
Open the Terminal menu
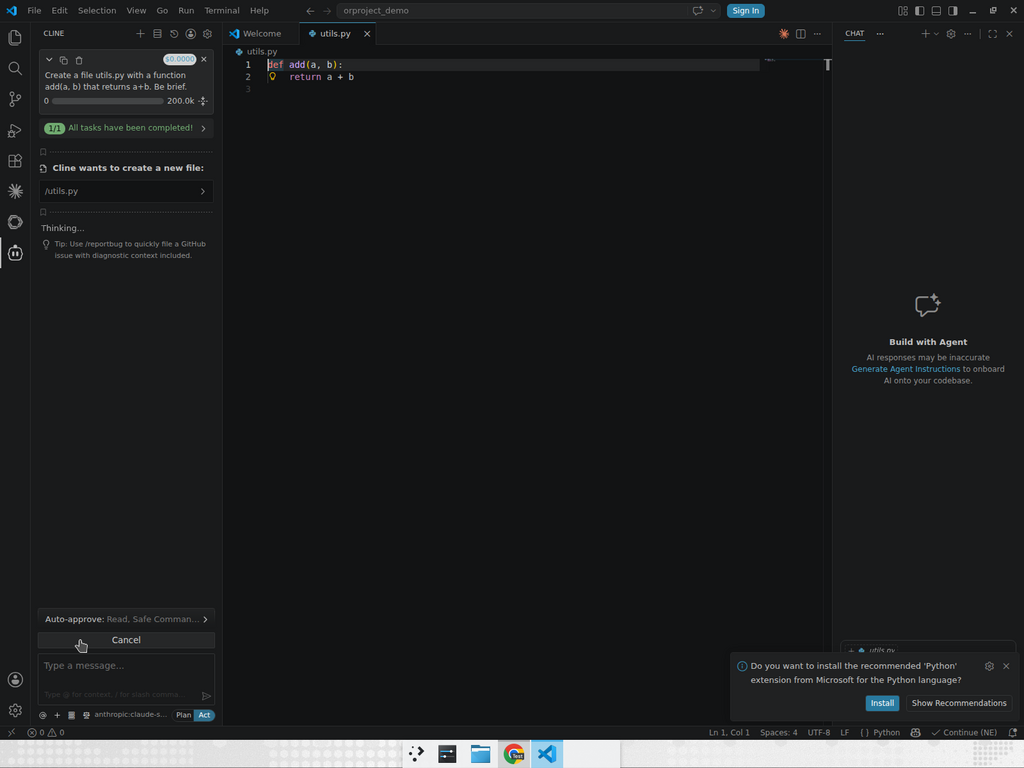tap(221, 10)
